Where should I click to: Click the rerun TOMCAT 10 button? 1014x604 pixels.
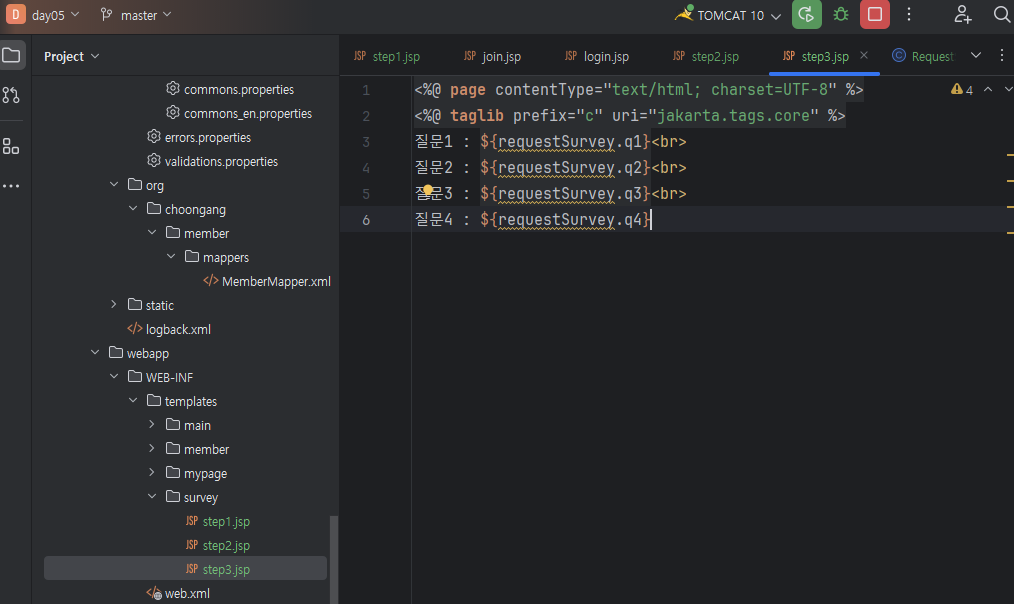[x=806, y=14]
